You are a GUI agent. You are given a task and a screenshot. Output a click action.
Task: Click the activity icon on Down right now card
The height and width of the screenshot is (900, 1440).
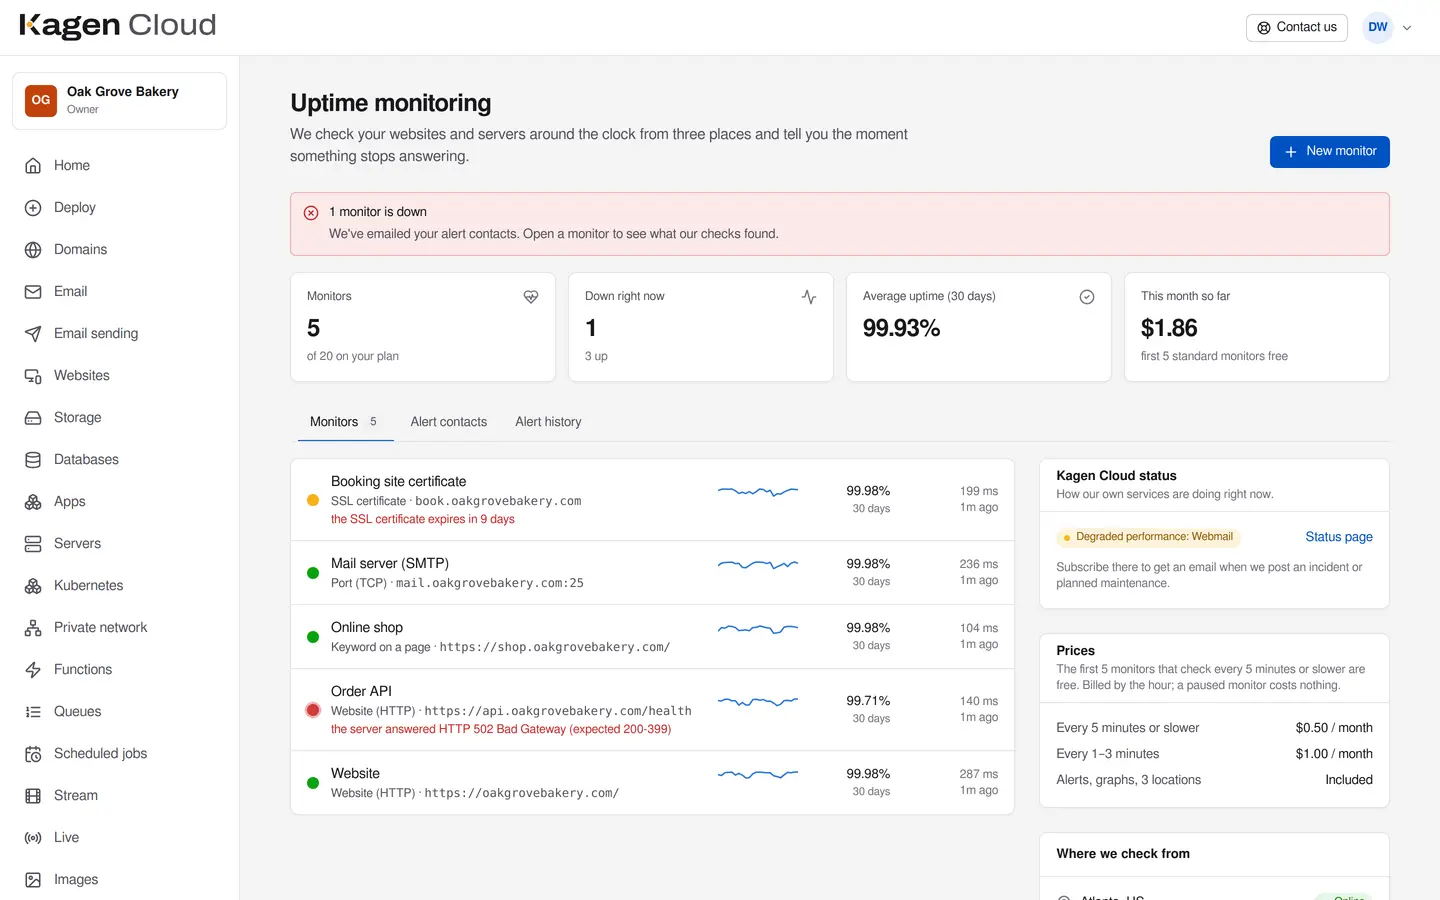809,297
